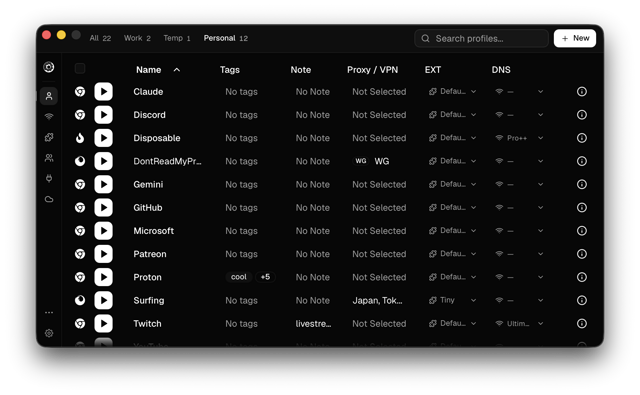This screenshot has height=395, width=640.
Task: Start the Disposable profile
Action: click(x=104, y=138)
